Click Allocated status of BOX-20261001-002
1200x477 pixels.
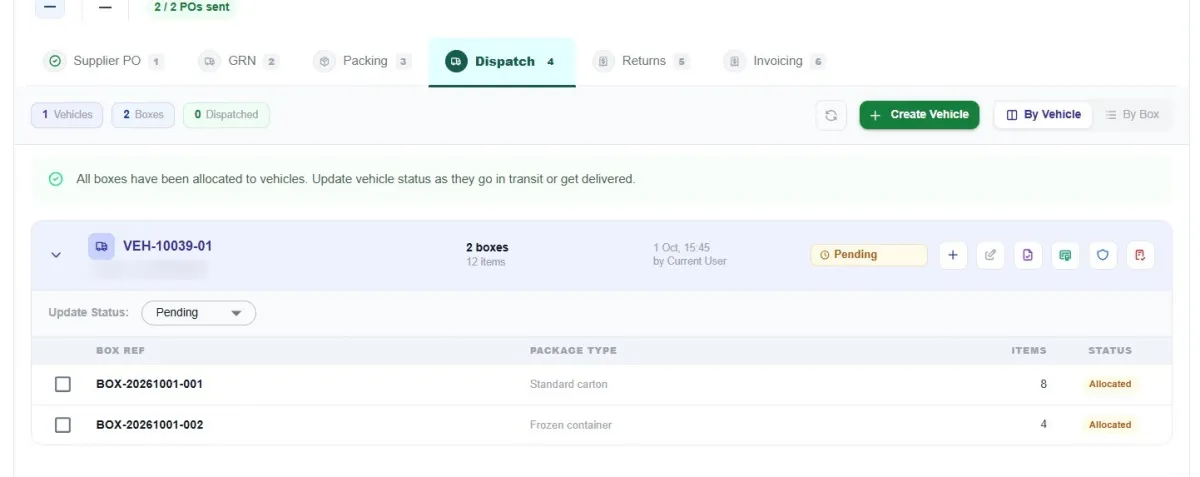1110,425
